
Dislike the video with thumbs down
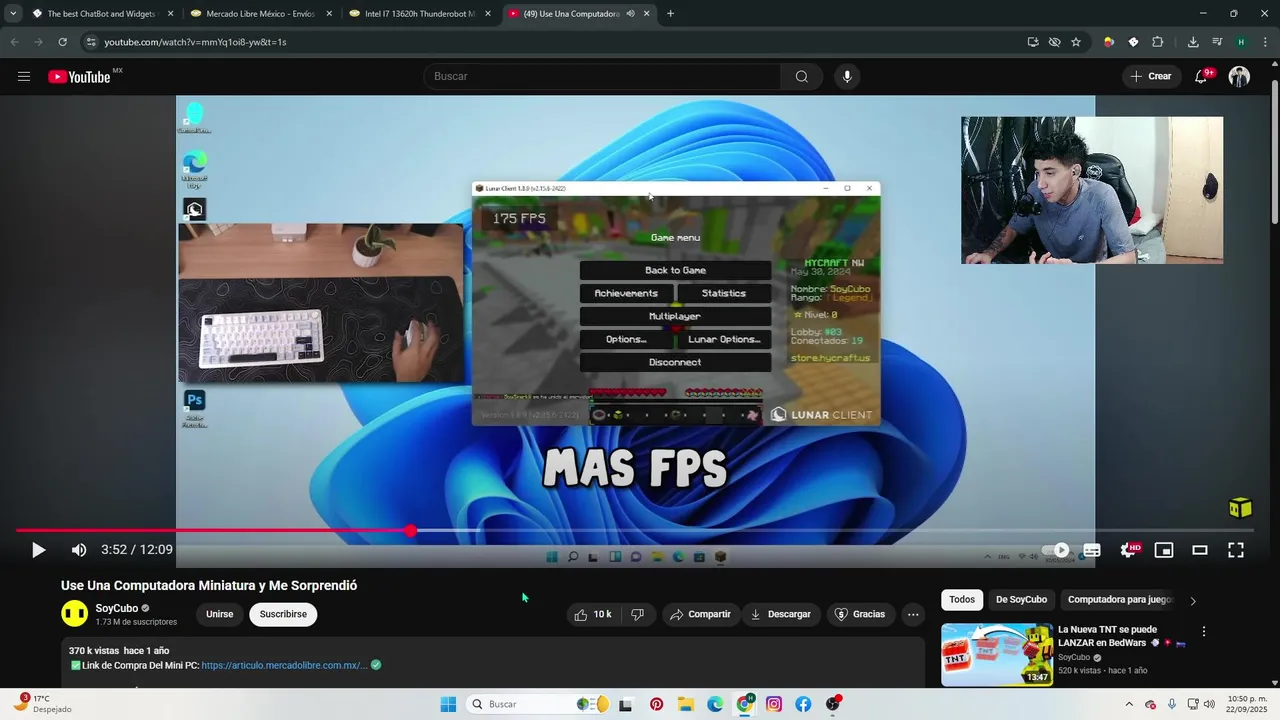(637, 614)
